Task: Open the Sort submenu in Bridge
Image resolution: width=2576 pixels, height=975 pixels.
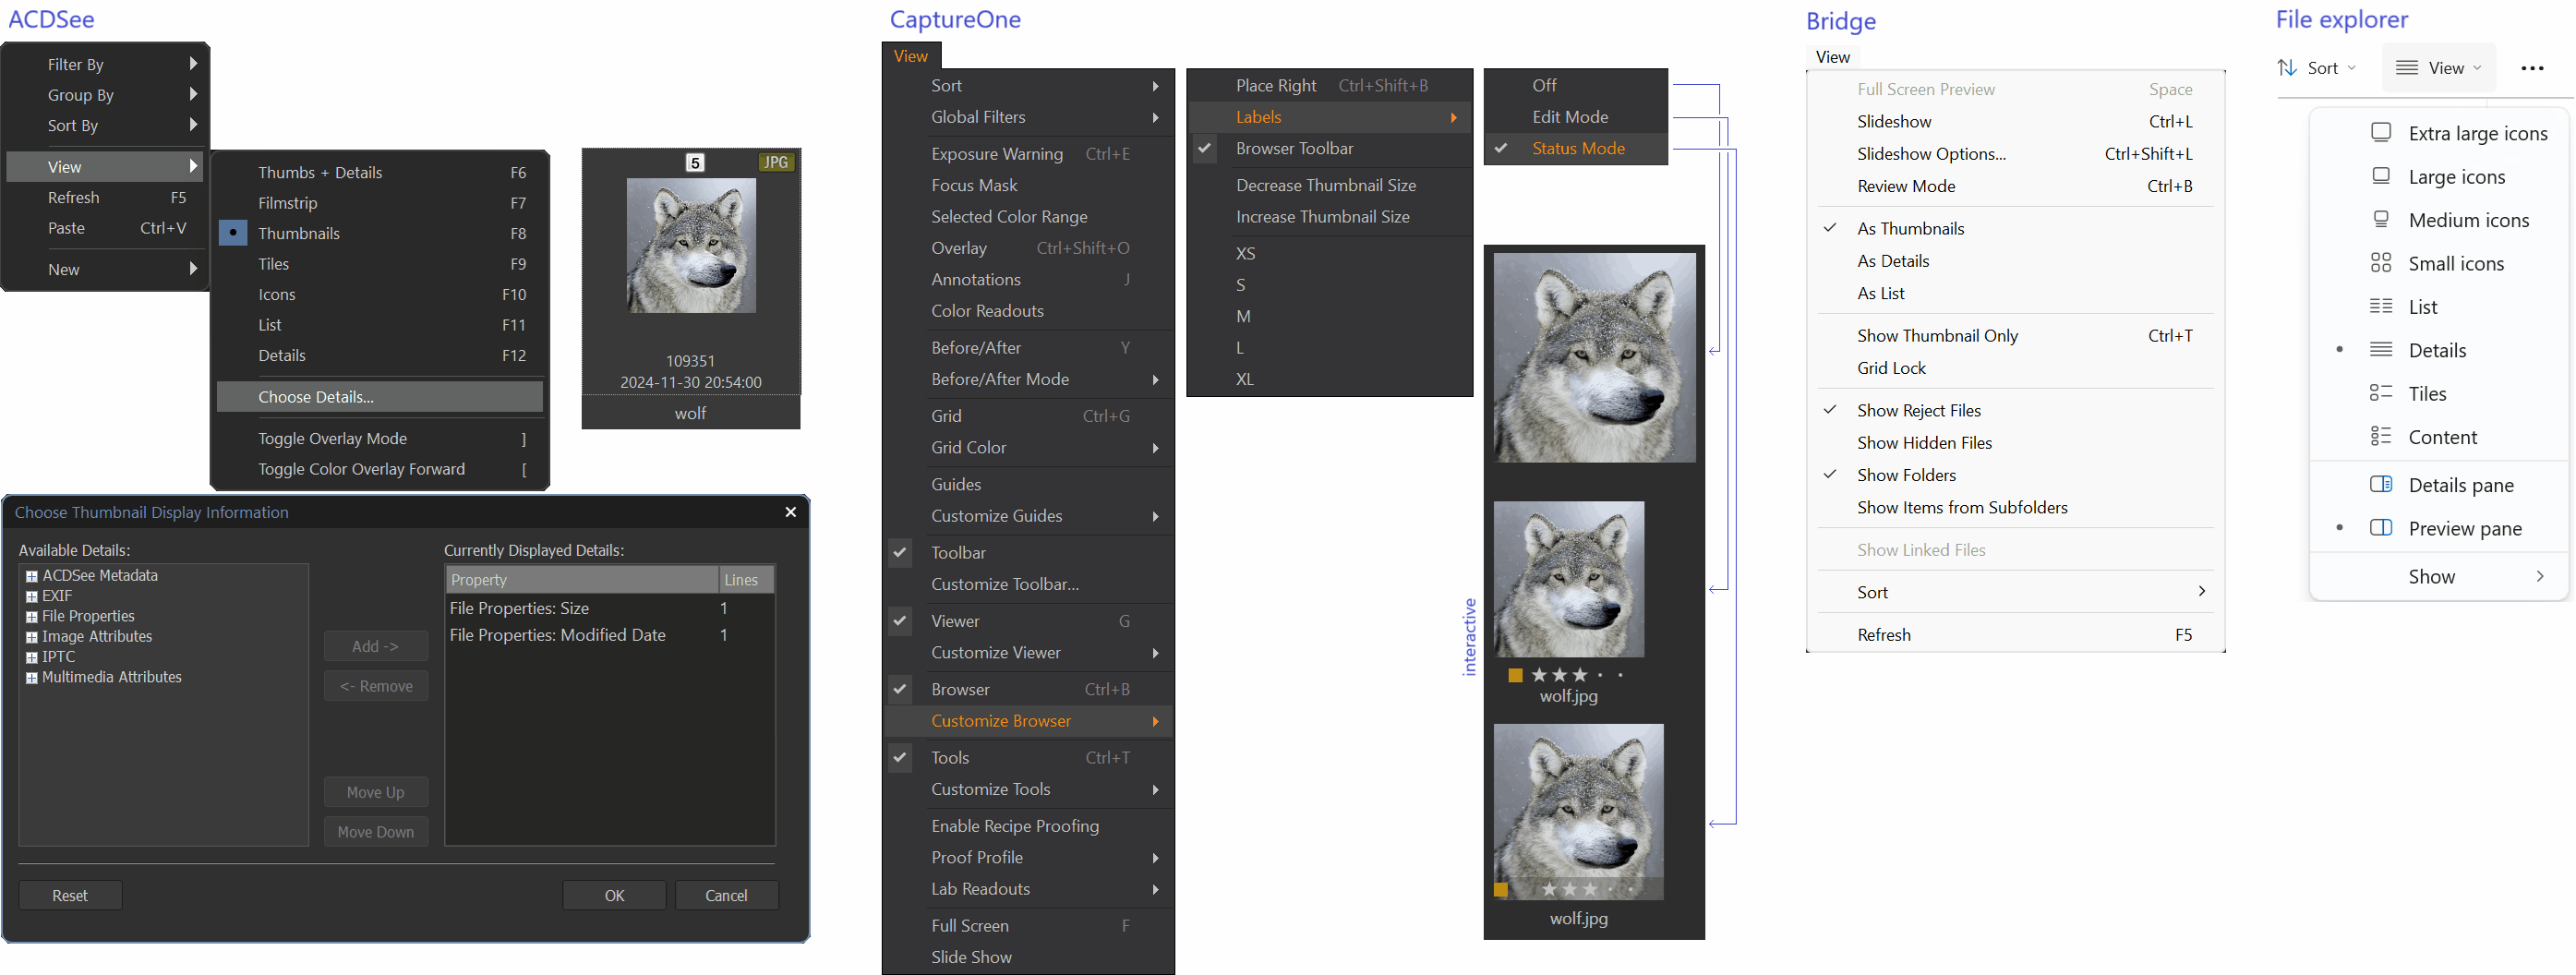Action: [2015, 592]
